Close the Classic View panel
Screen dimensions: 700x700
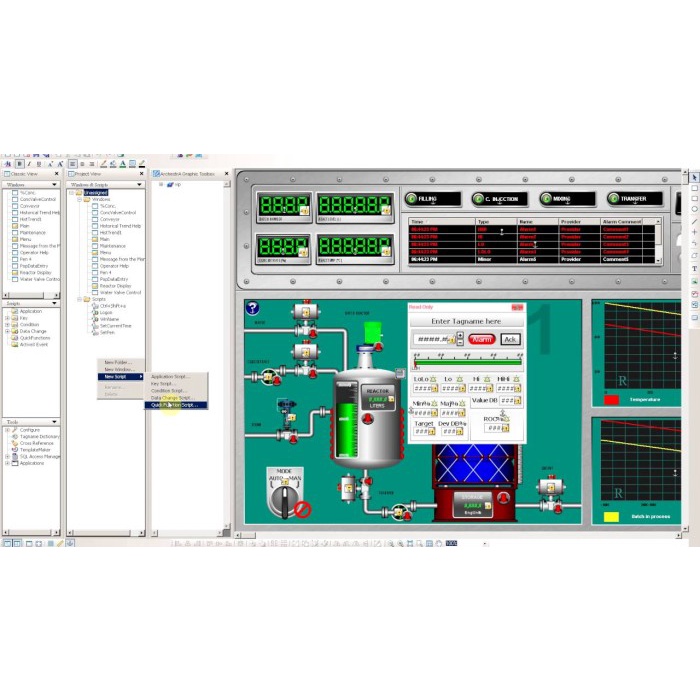57,174
